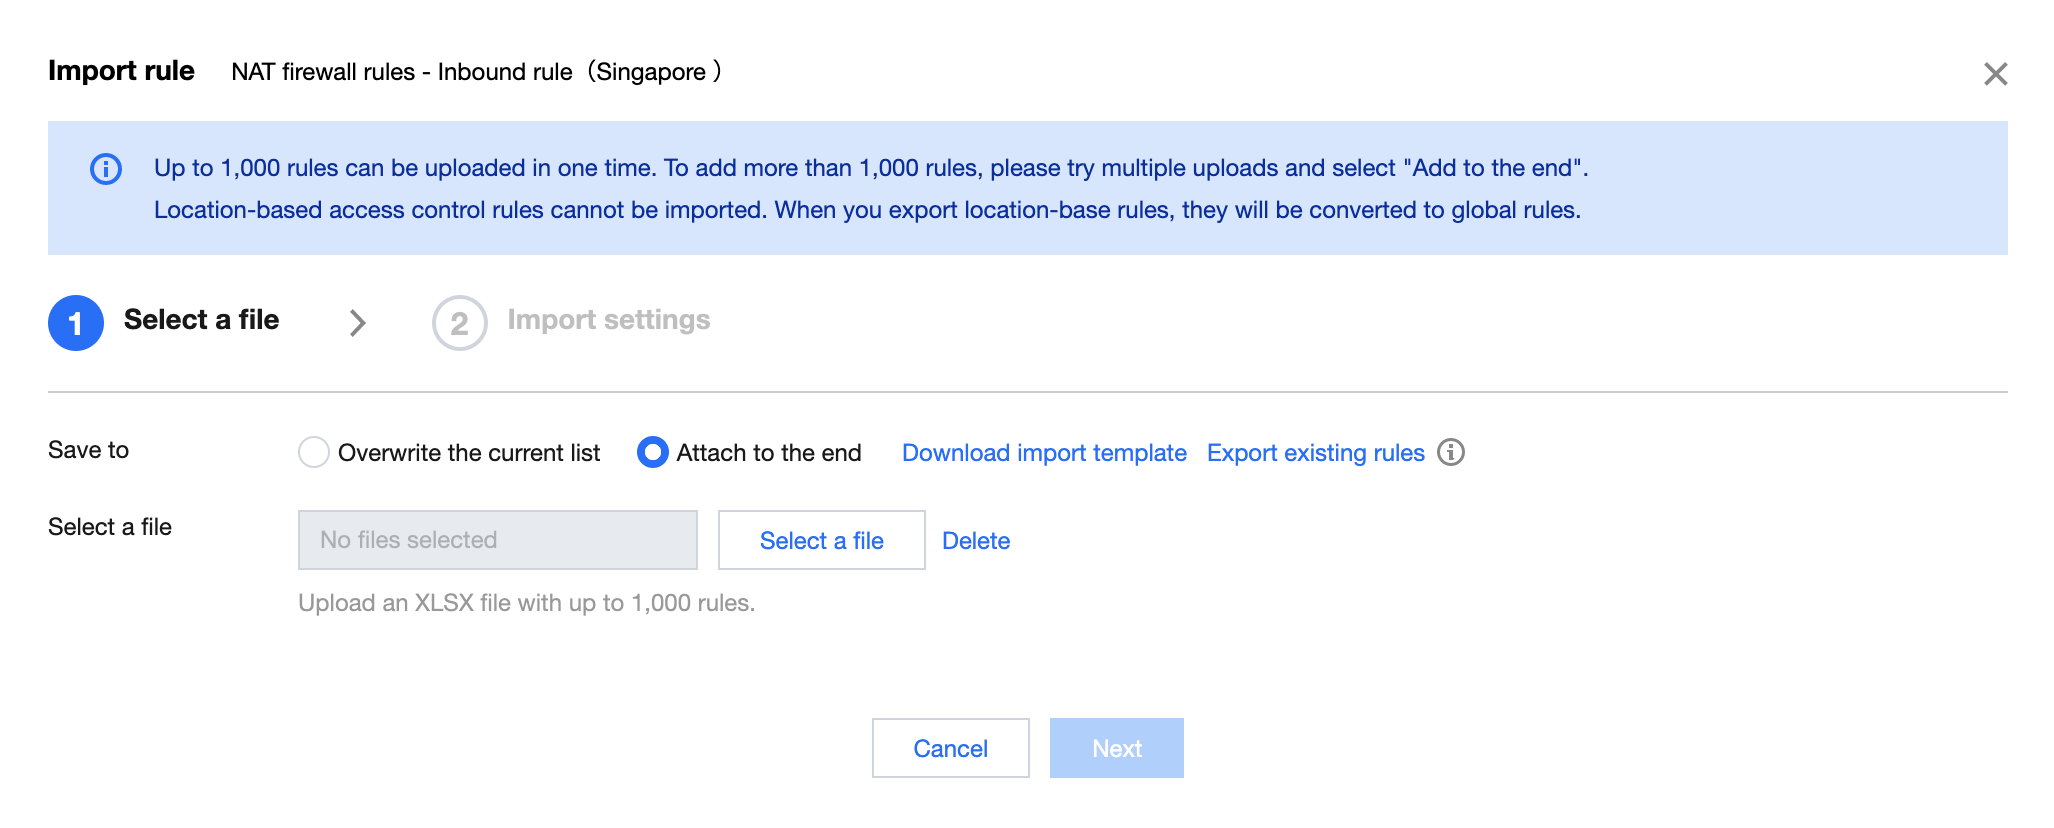Click the info icon beside Export existing rules
The image size is (2054, 828).
(x=1451, y=453)
